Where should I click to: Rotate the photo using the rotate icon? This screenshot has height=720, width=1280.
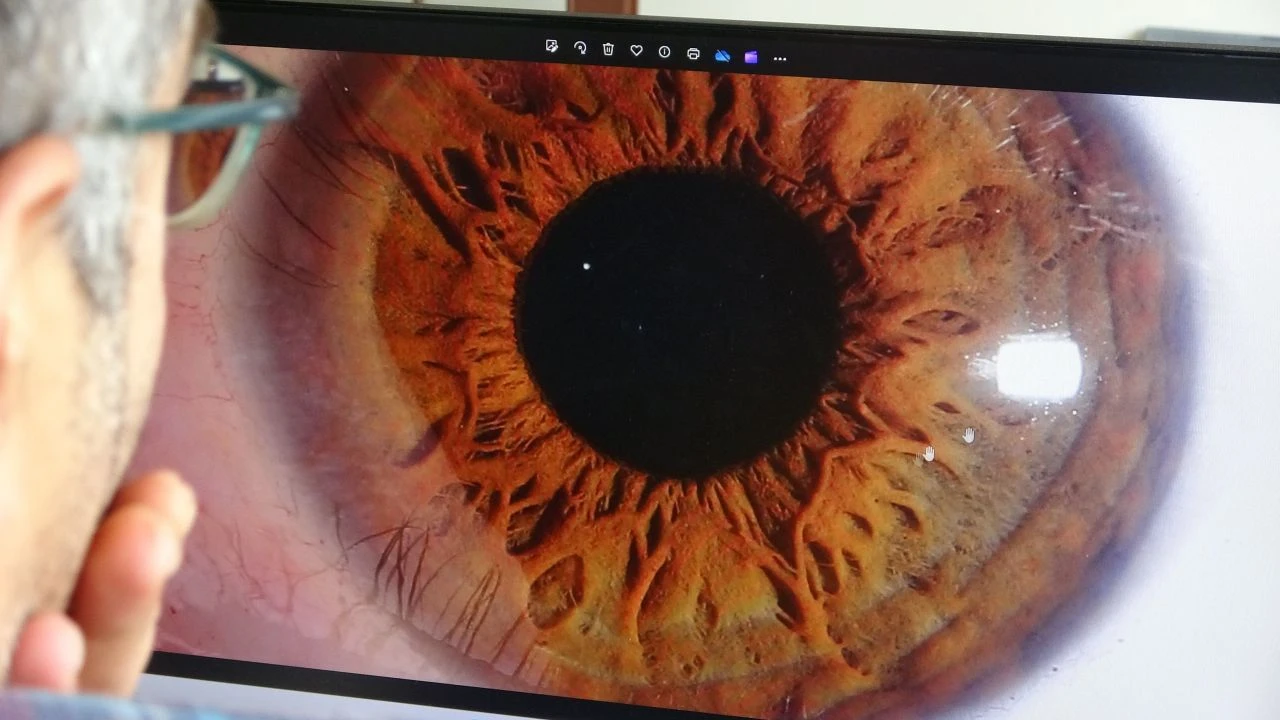(x=580, y=48)
